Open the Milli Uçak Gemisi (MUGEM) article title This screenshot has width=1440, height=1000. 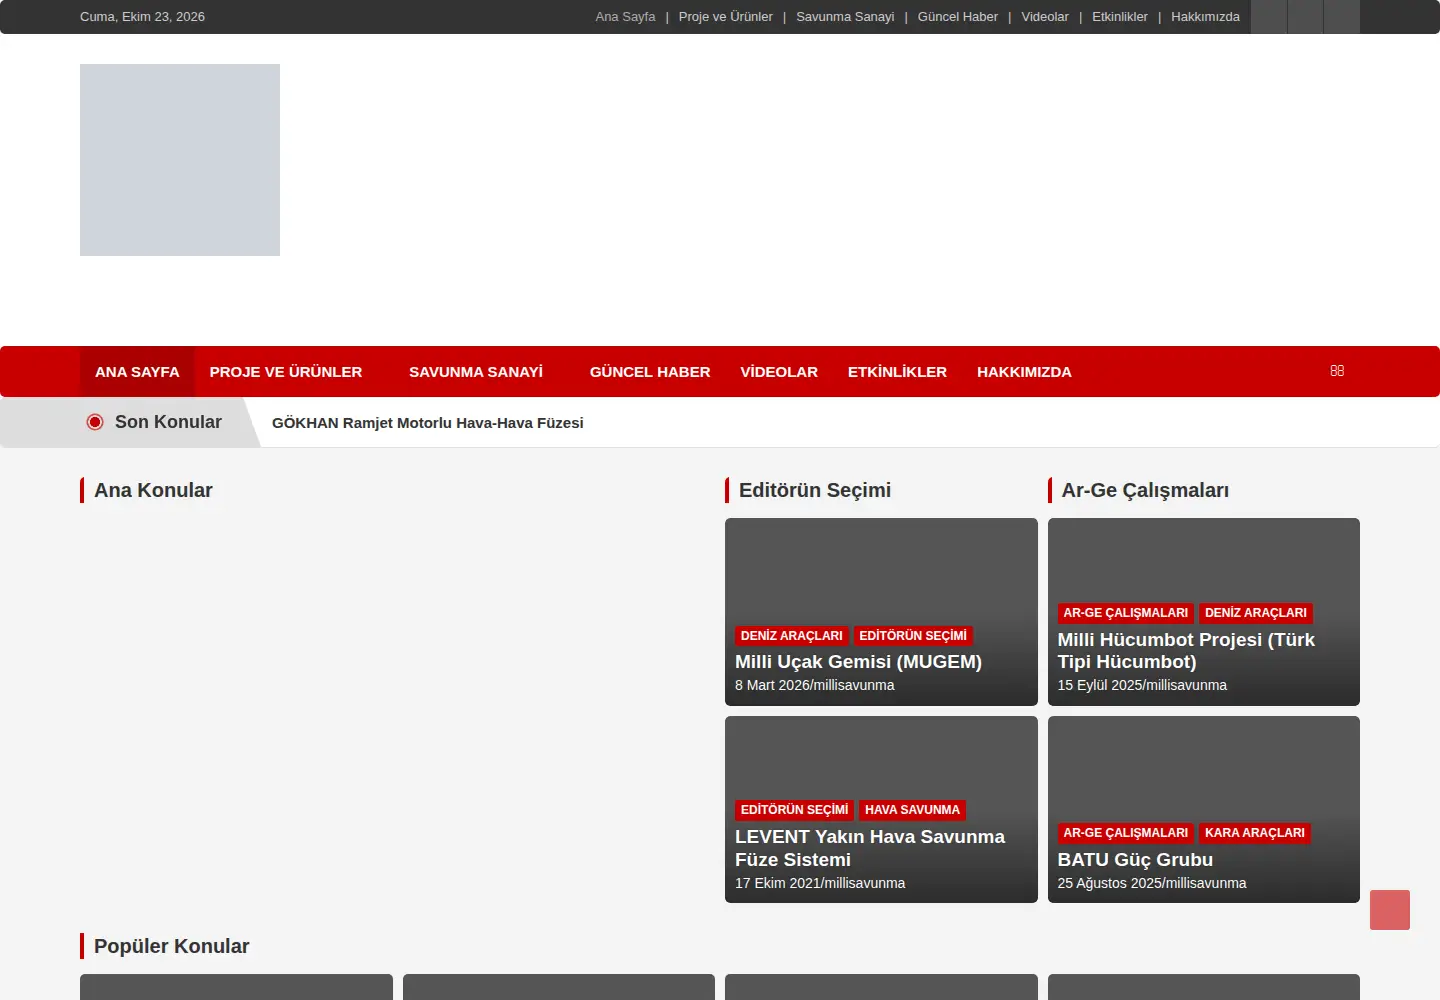[858, 662]
